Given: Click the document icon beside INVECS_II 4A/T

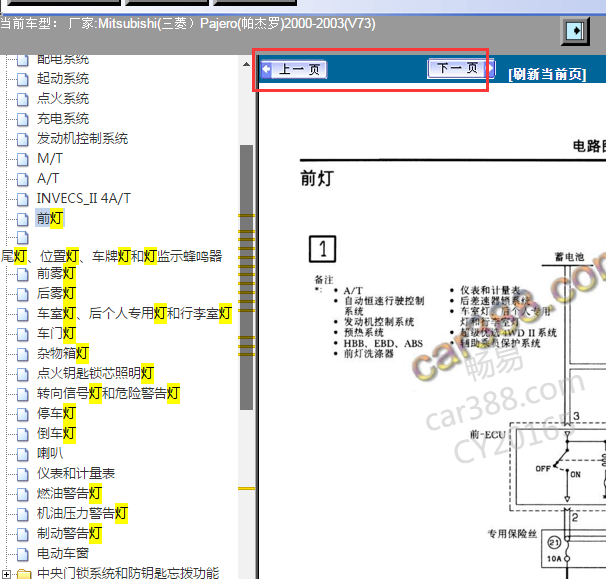Looking at the screenshot, I should coord(23,199).
